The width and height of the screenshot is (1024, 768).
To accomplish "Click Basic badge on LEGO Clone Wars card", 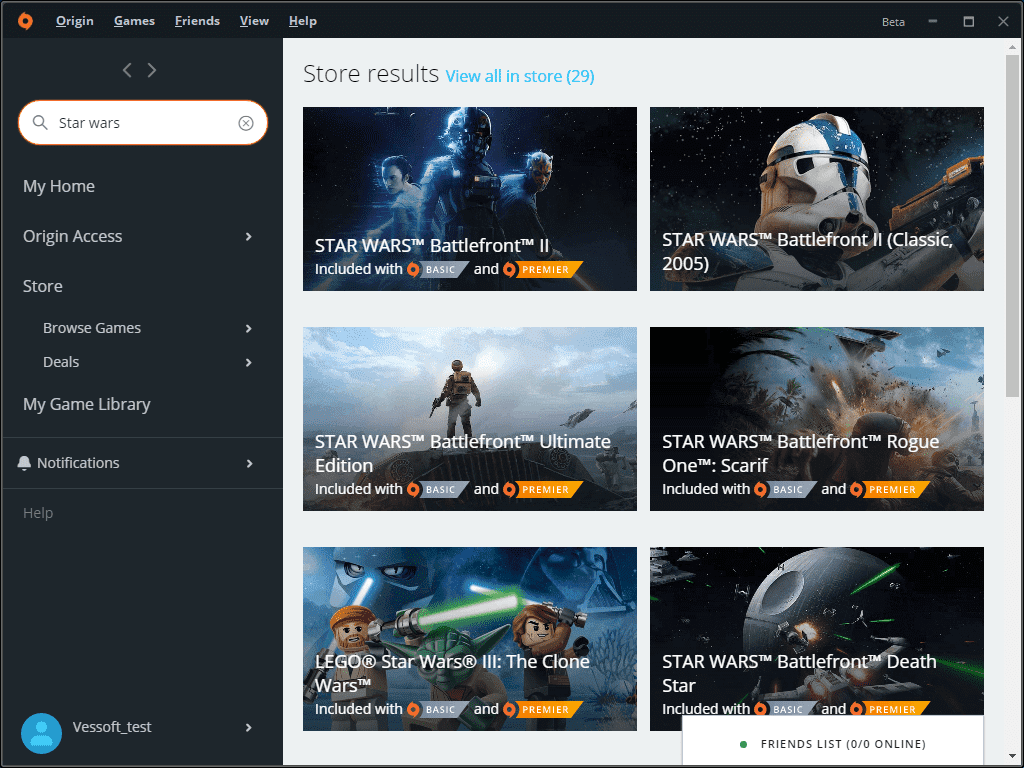I will tap(437, 709).
